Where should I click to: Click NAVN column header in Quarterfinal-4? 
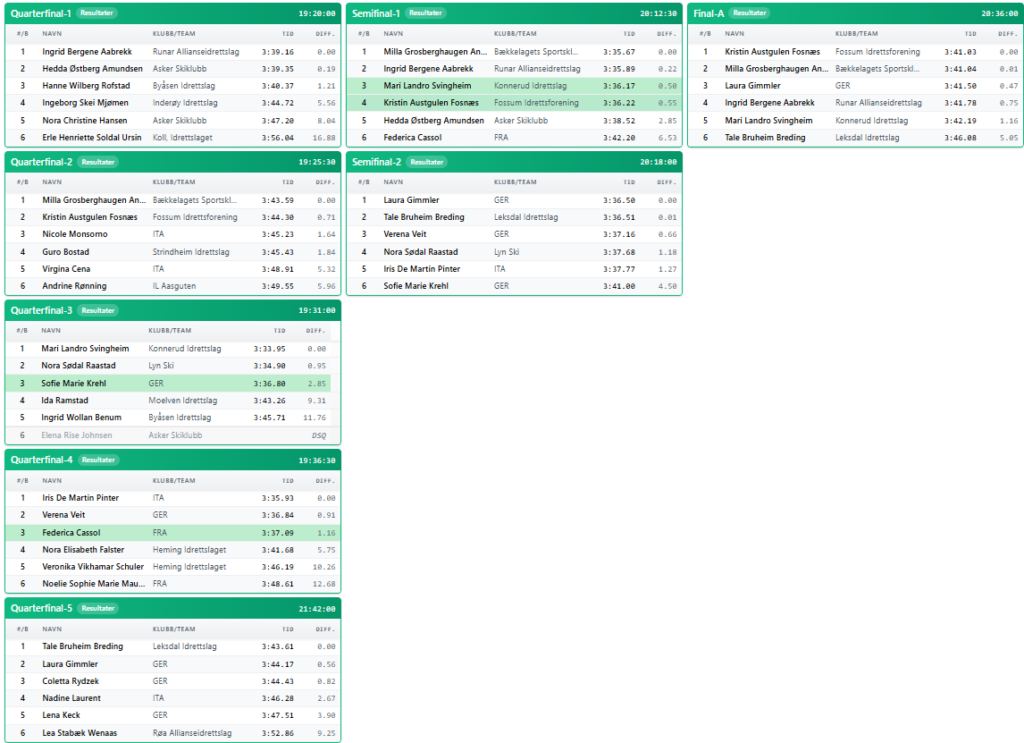point(52,481)
